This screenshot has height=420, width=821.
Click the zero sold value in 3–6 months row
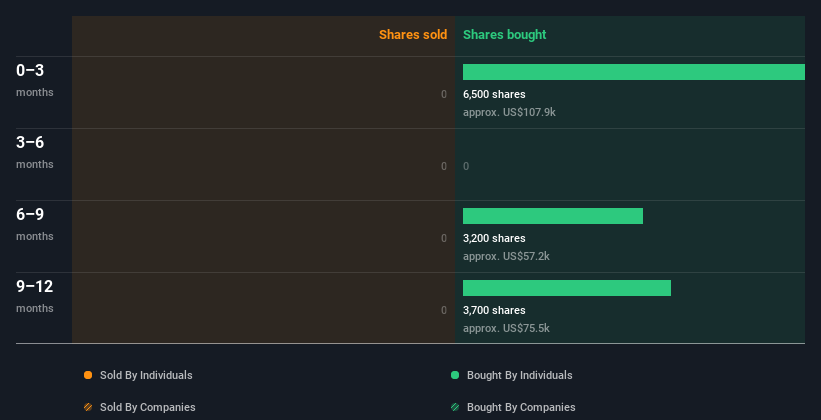[444, 167]
